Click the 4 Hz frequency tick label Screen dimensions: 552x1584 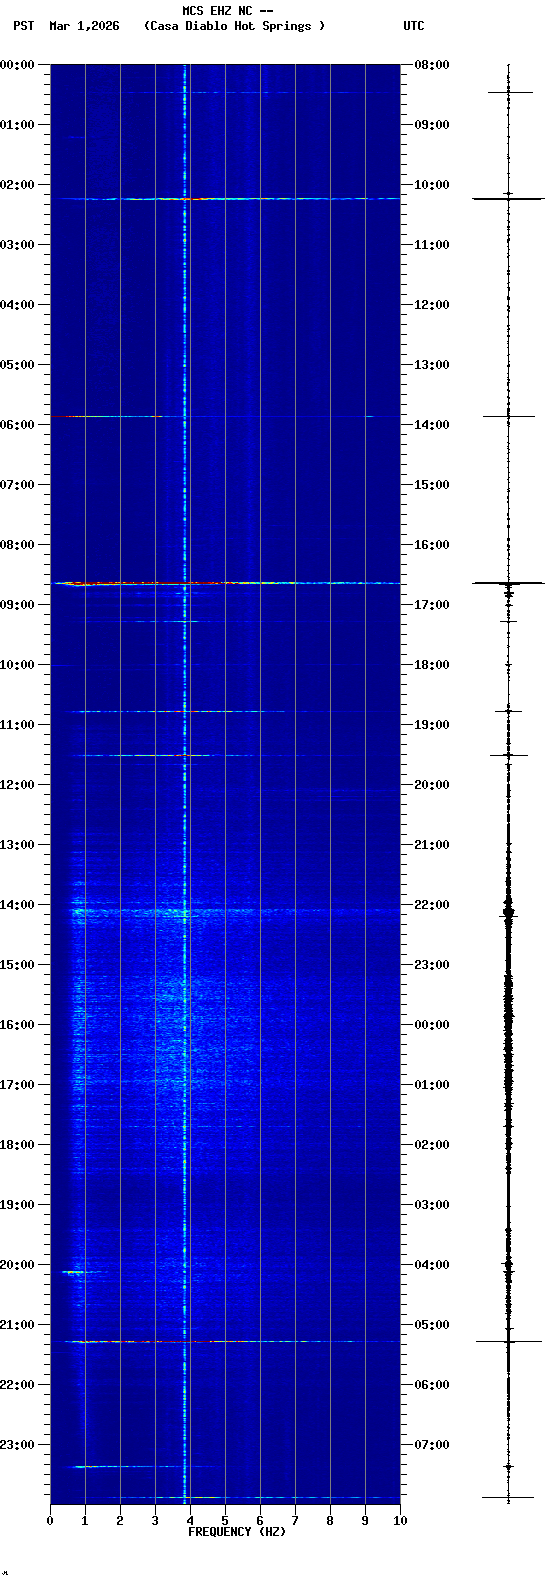coord(190,1521)
